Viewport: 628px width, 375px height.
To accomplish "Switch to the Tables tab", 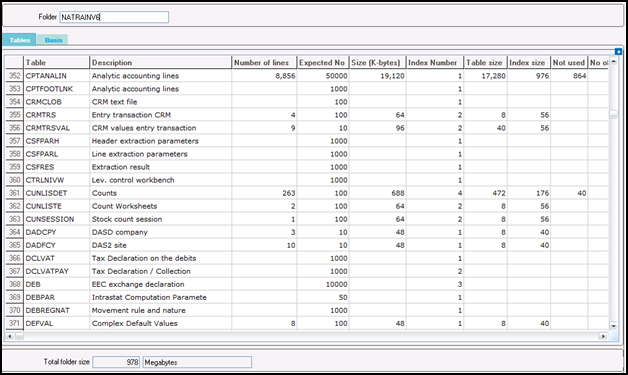I will coord(20,40).
